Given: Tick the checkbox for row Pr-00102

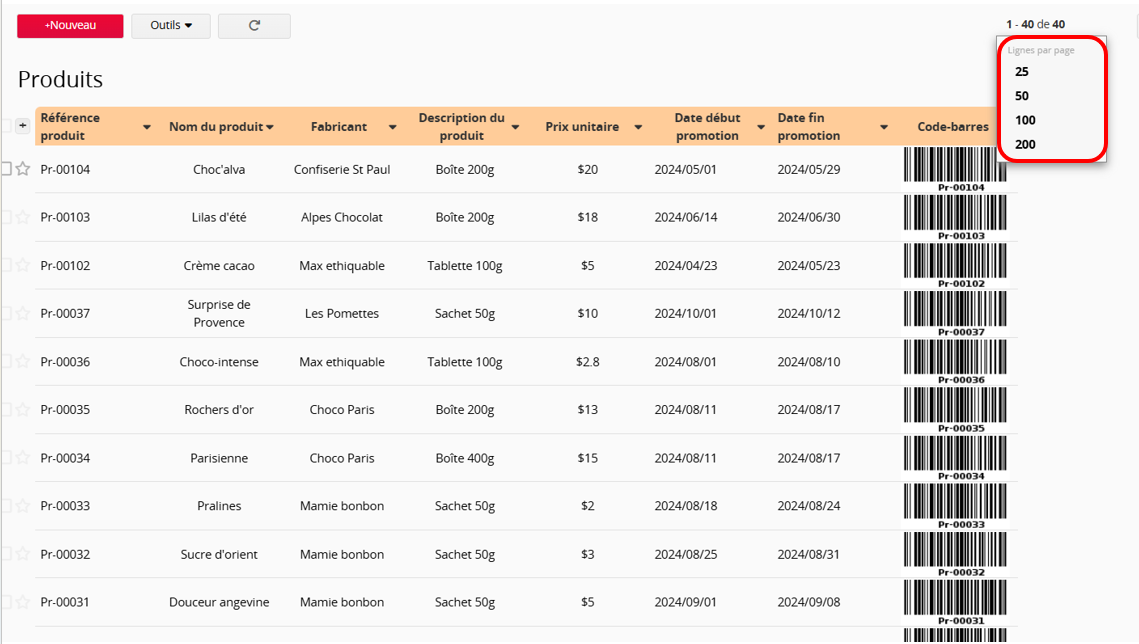Looking at the screenshot, I should pos(6,265).
